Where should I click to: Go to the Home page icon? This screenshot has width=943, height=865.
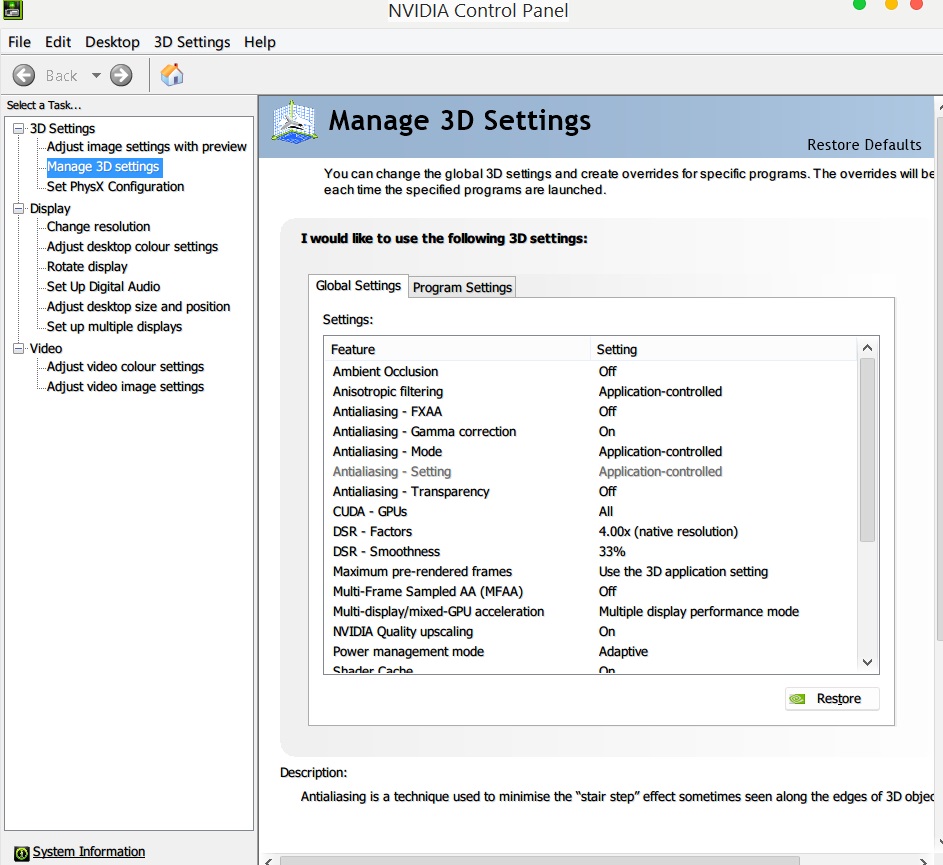coord(171,75)
